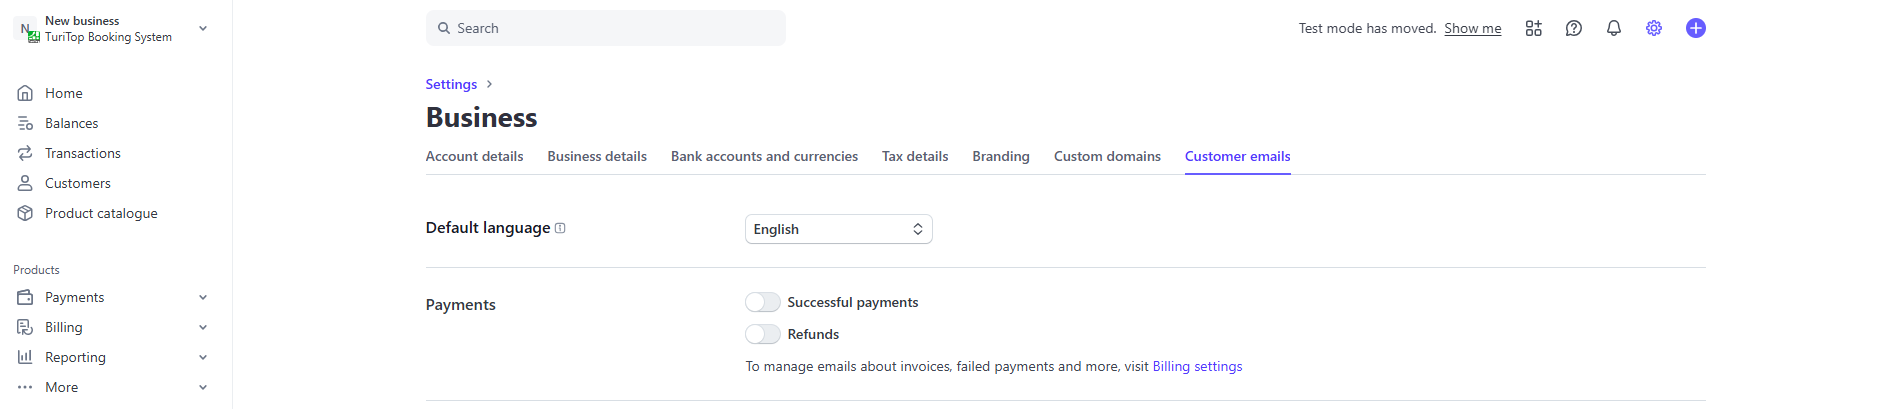This screenshot has height=409, width=1889.
Task: Click the Products section label
Action: click(x=36, y=270)
